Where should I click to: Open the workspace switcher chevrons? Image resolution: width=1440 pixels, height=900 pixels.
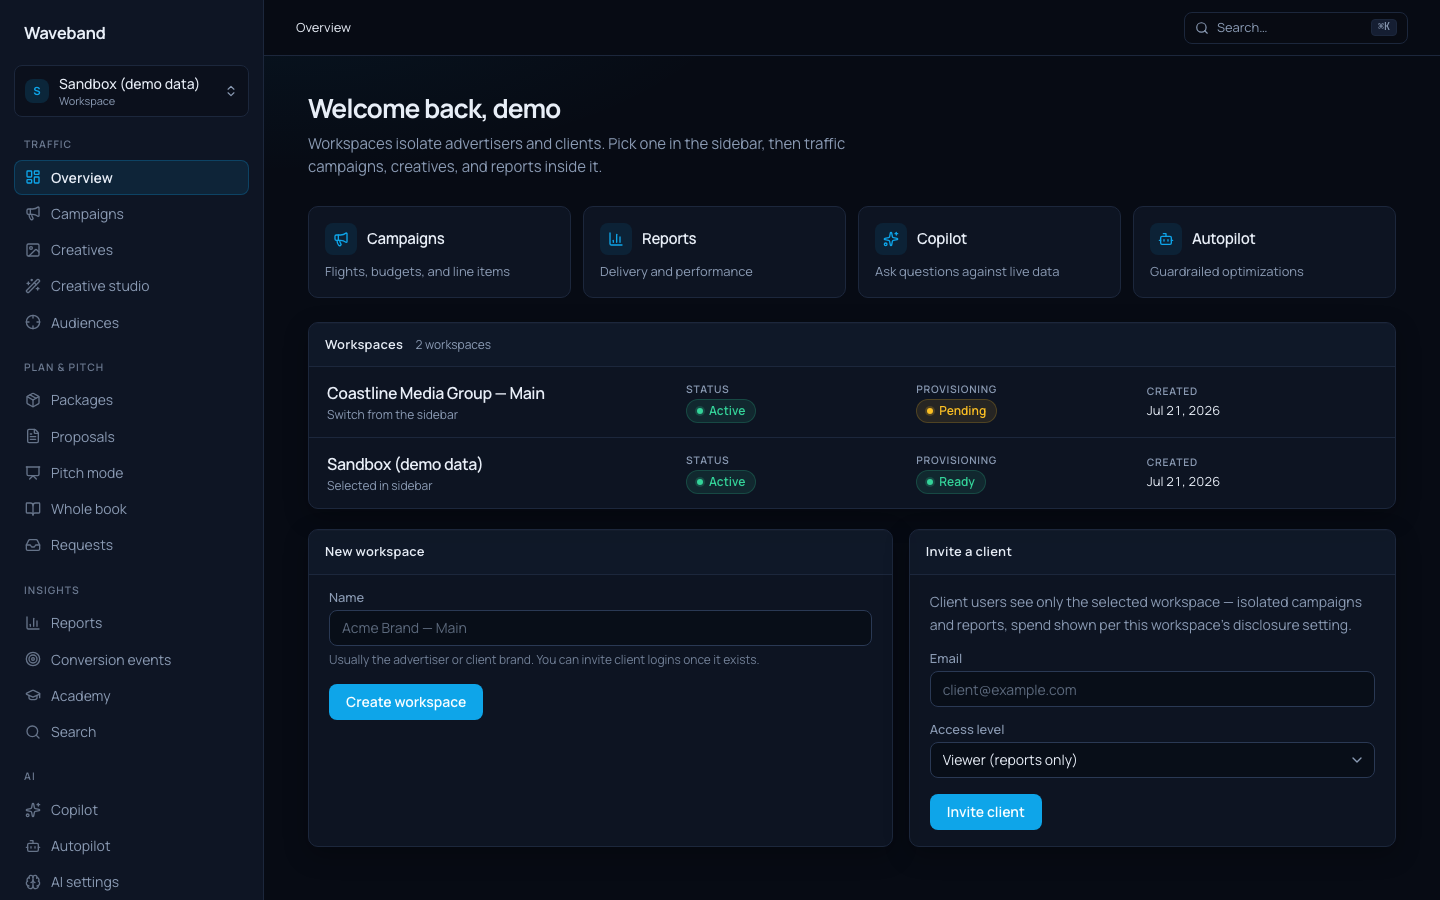[x=231, y=91]
